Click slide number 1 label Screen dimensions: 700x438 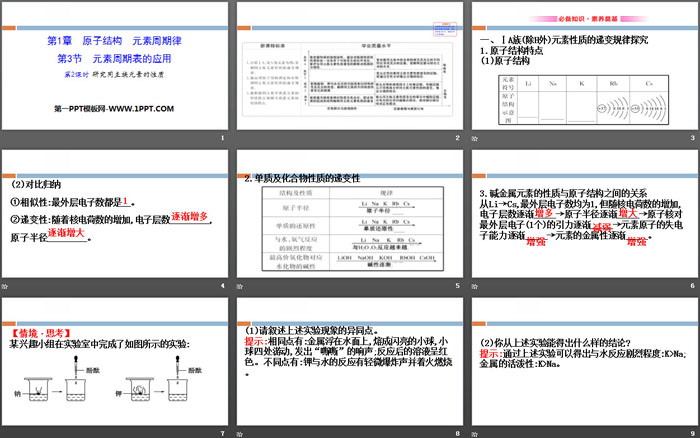point(222,138)
